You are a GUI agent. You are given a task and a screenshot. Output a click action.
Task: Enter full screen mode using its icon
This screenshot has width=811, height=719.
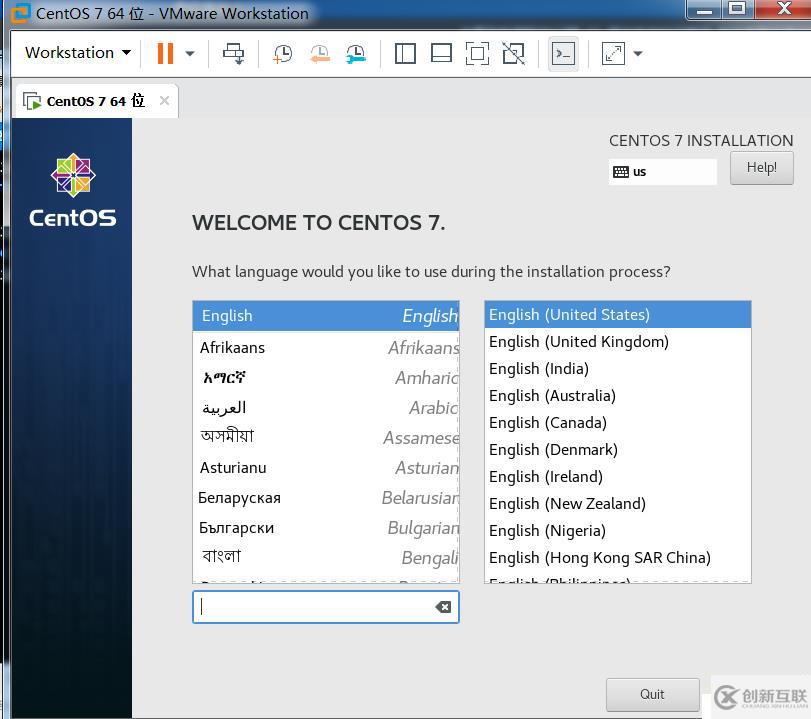[x=477, y=53]
